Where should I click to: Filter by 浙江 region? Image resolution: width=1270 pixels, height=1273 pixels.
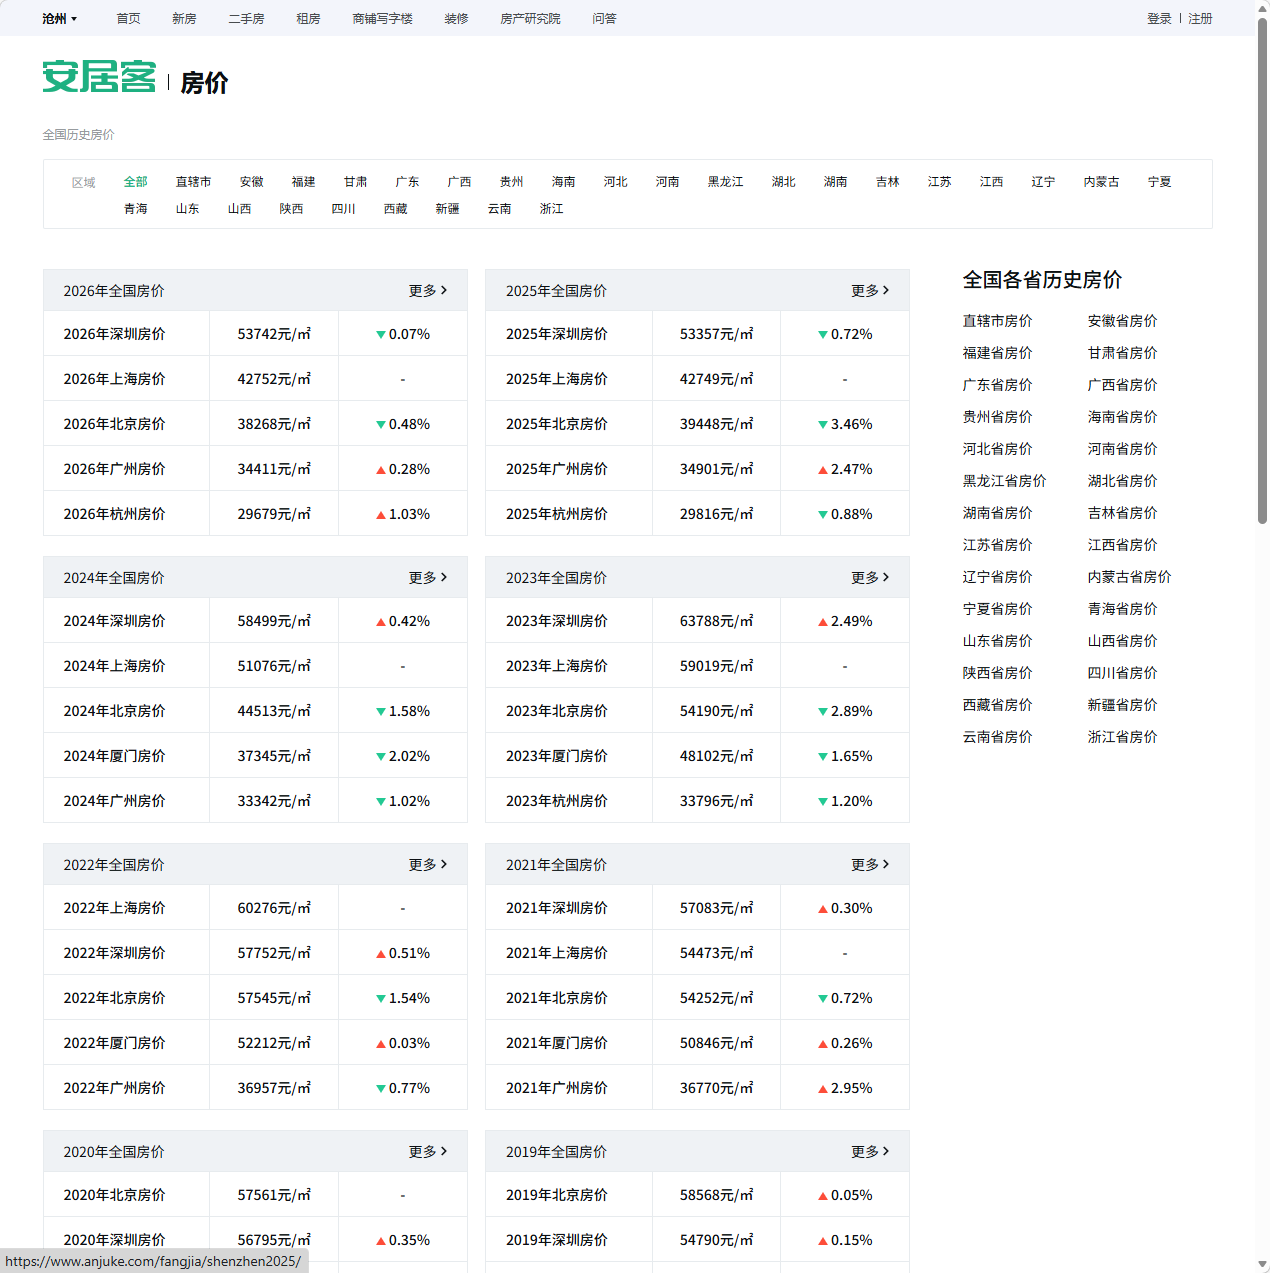551,209
